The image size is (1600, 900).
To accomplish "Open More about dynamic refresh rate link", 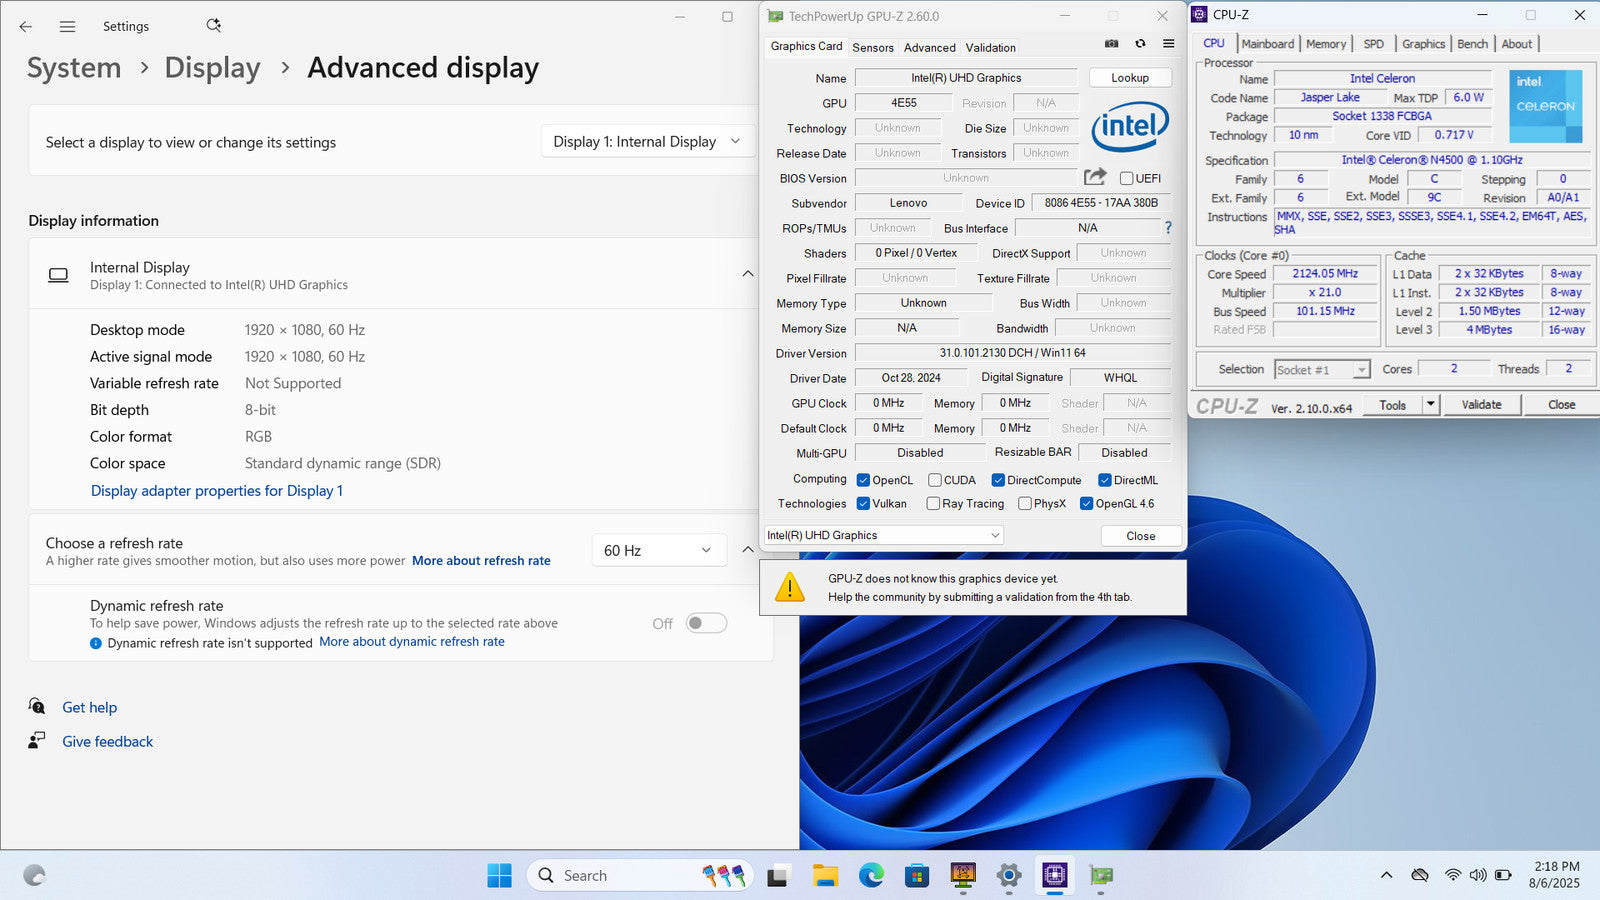I will click(x=412, y=642).
